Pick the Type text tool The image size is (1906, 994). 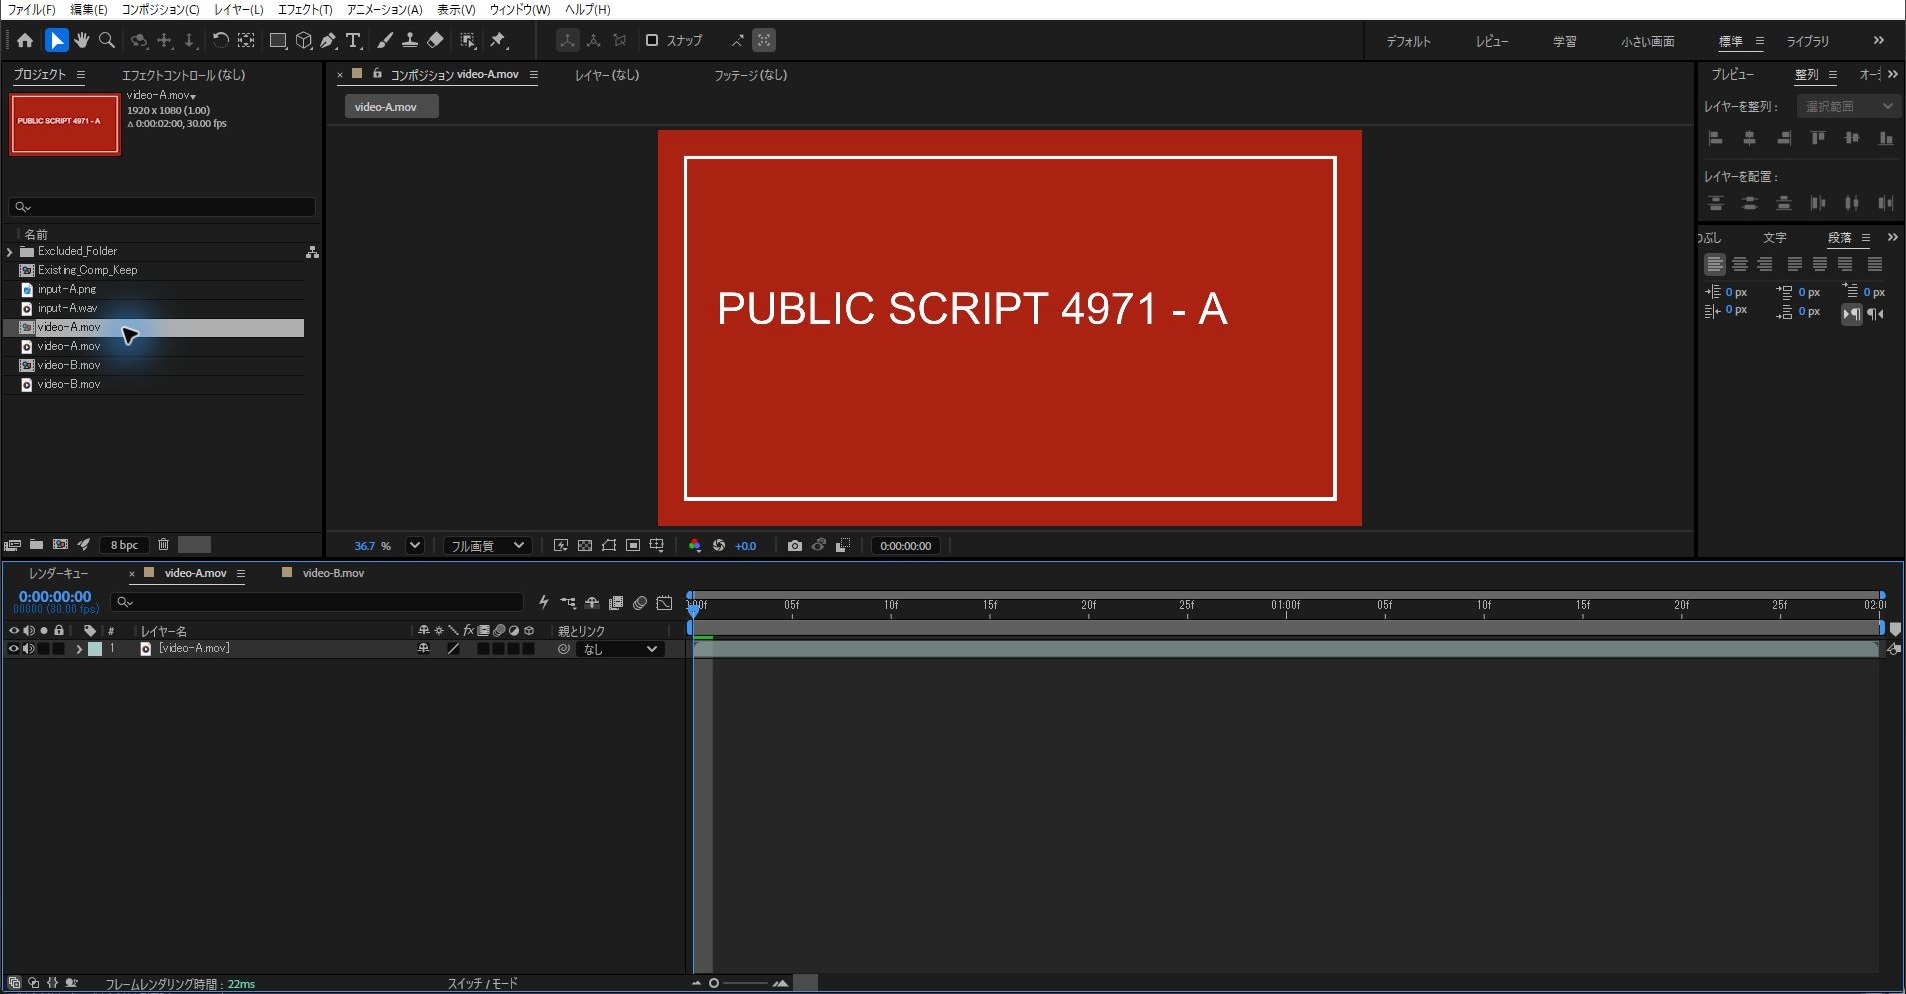pos(353,40)
